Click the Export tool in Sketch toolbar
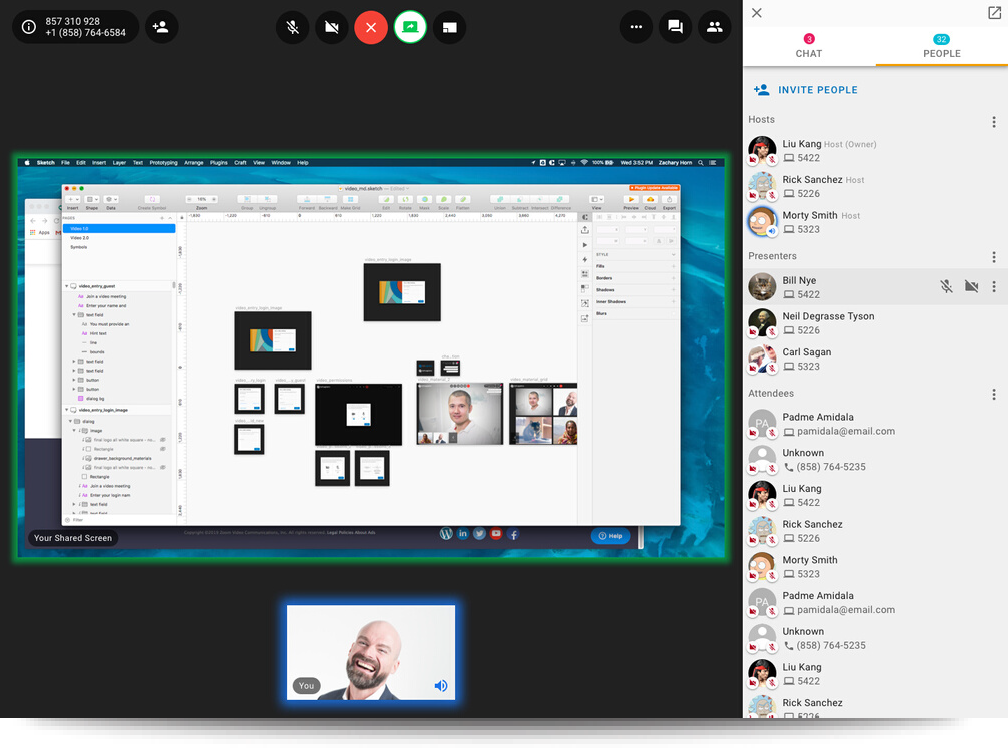Screen dimensions: 1008x753 click(669, 203)
